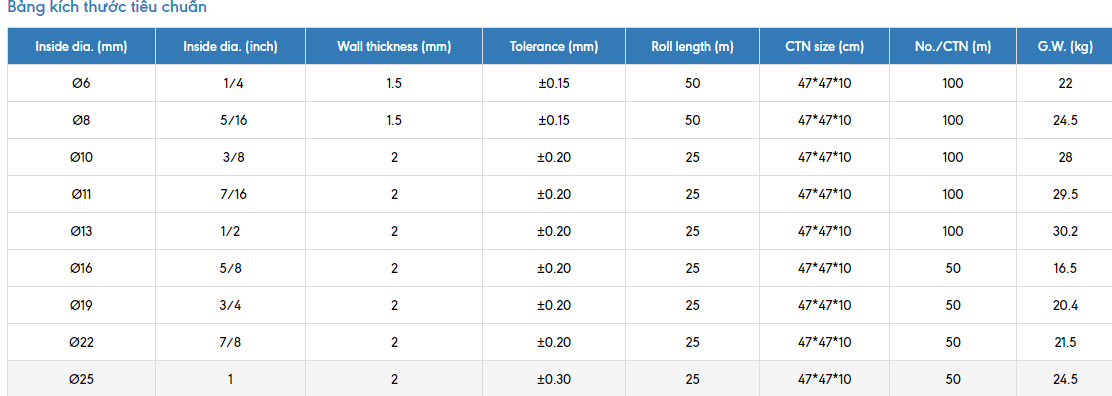
Task: Select the ±0.30 tolerance cell
Action: click(554, 378)
